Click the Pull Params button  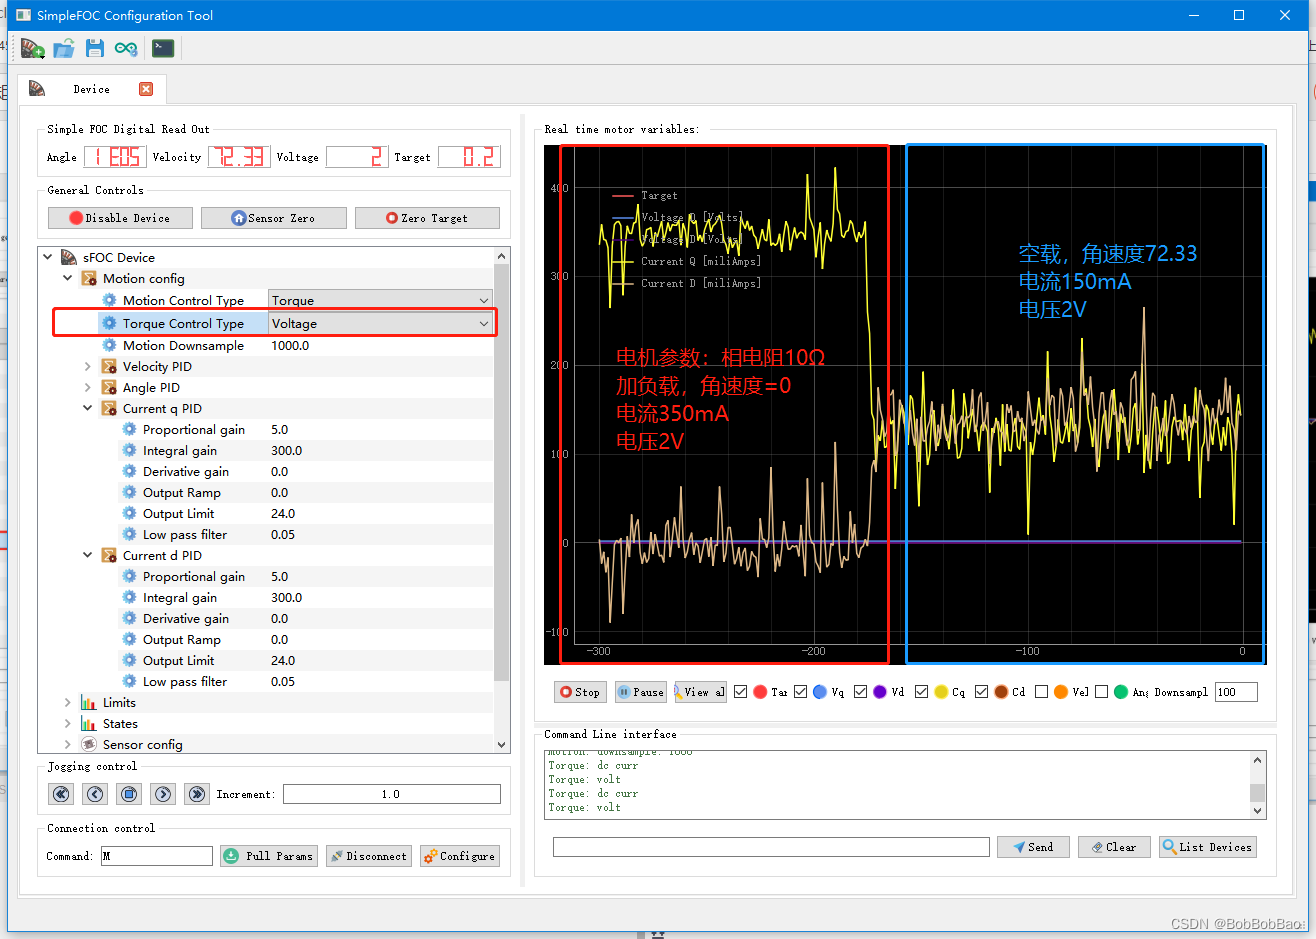coord(269,856)
